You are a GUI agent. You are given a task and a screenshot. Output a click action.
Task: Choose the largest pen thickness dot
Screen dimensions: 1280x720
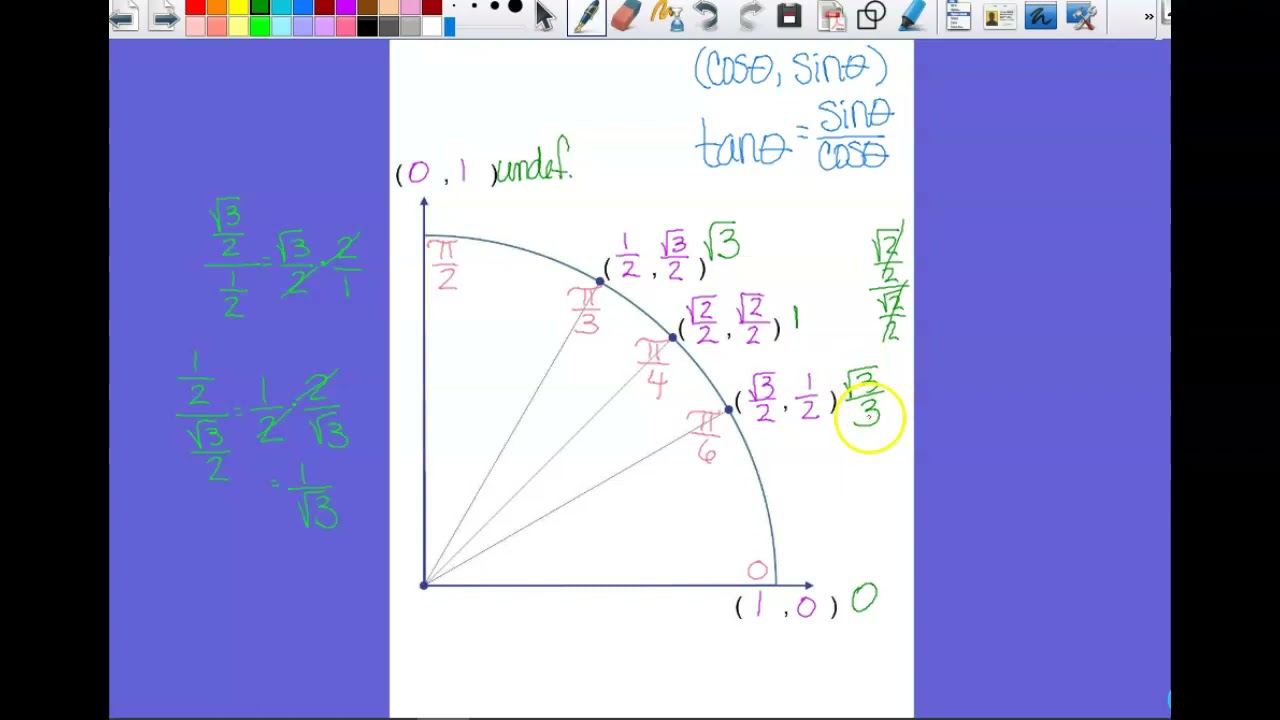pos(515,5)
